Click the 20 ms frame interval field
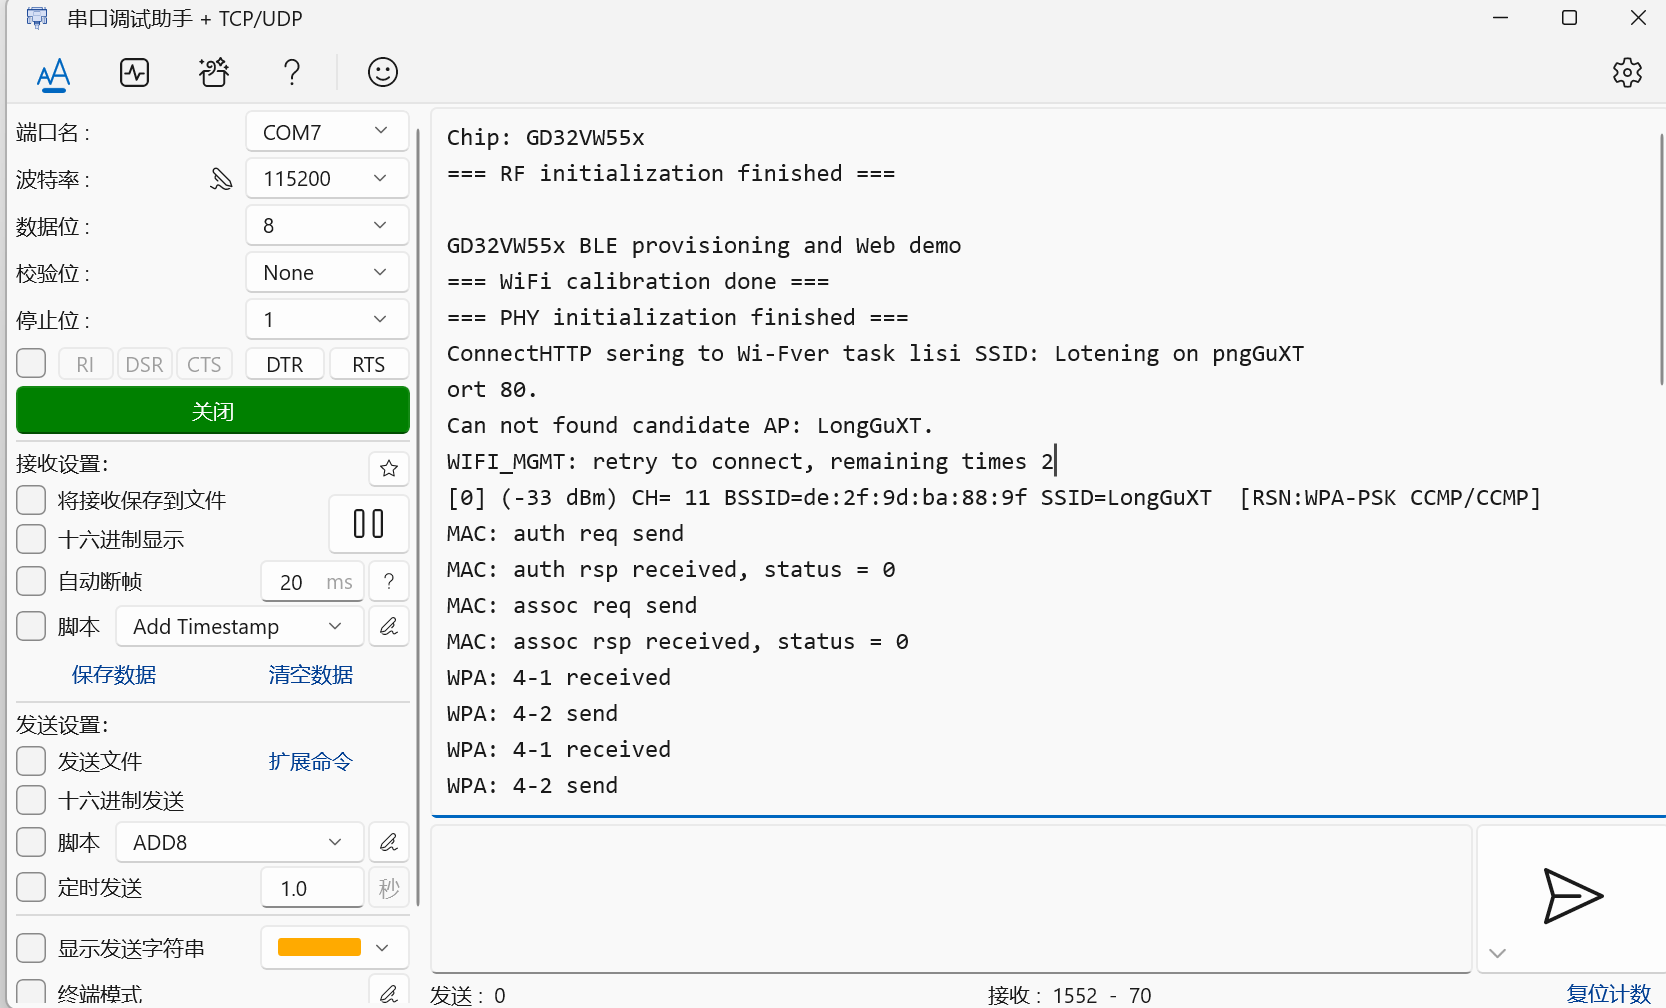This screenshot has height=1008, width=1666. coord(312,582)
